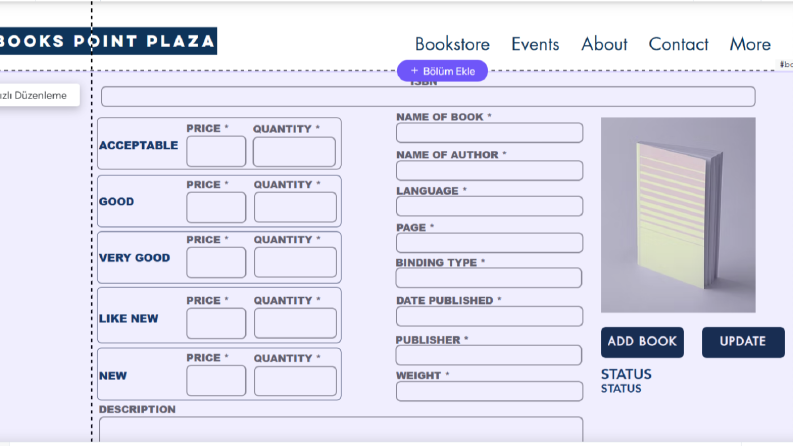793x446 pixels.
Task: Click the Books Point Plaza logo
Action: pyautogui.click(x=108, y=41)
